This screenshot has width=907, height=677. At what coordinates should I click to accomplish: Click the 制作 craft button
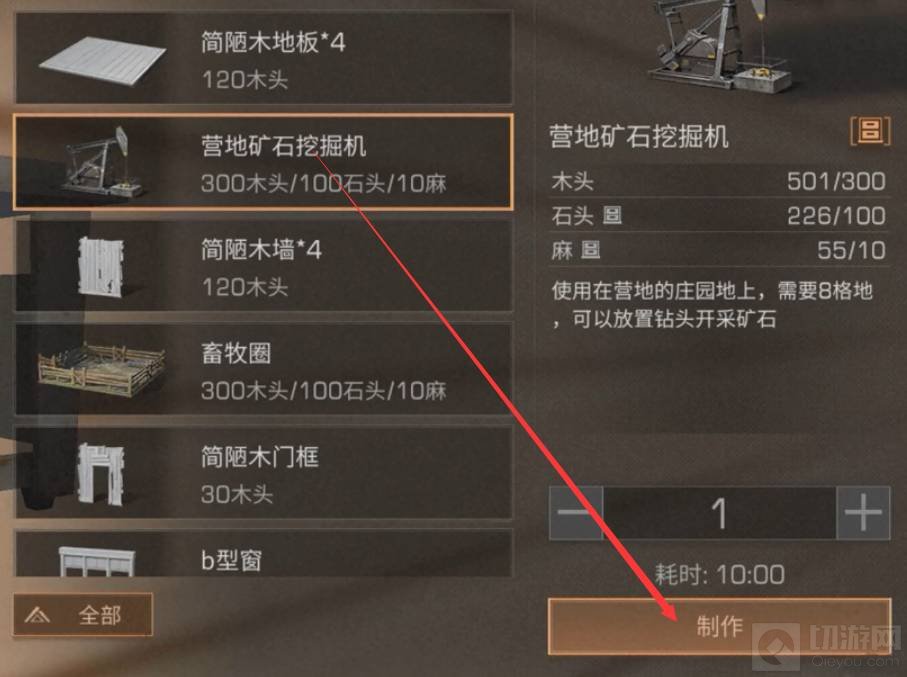(719, 627)
